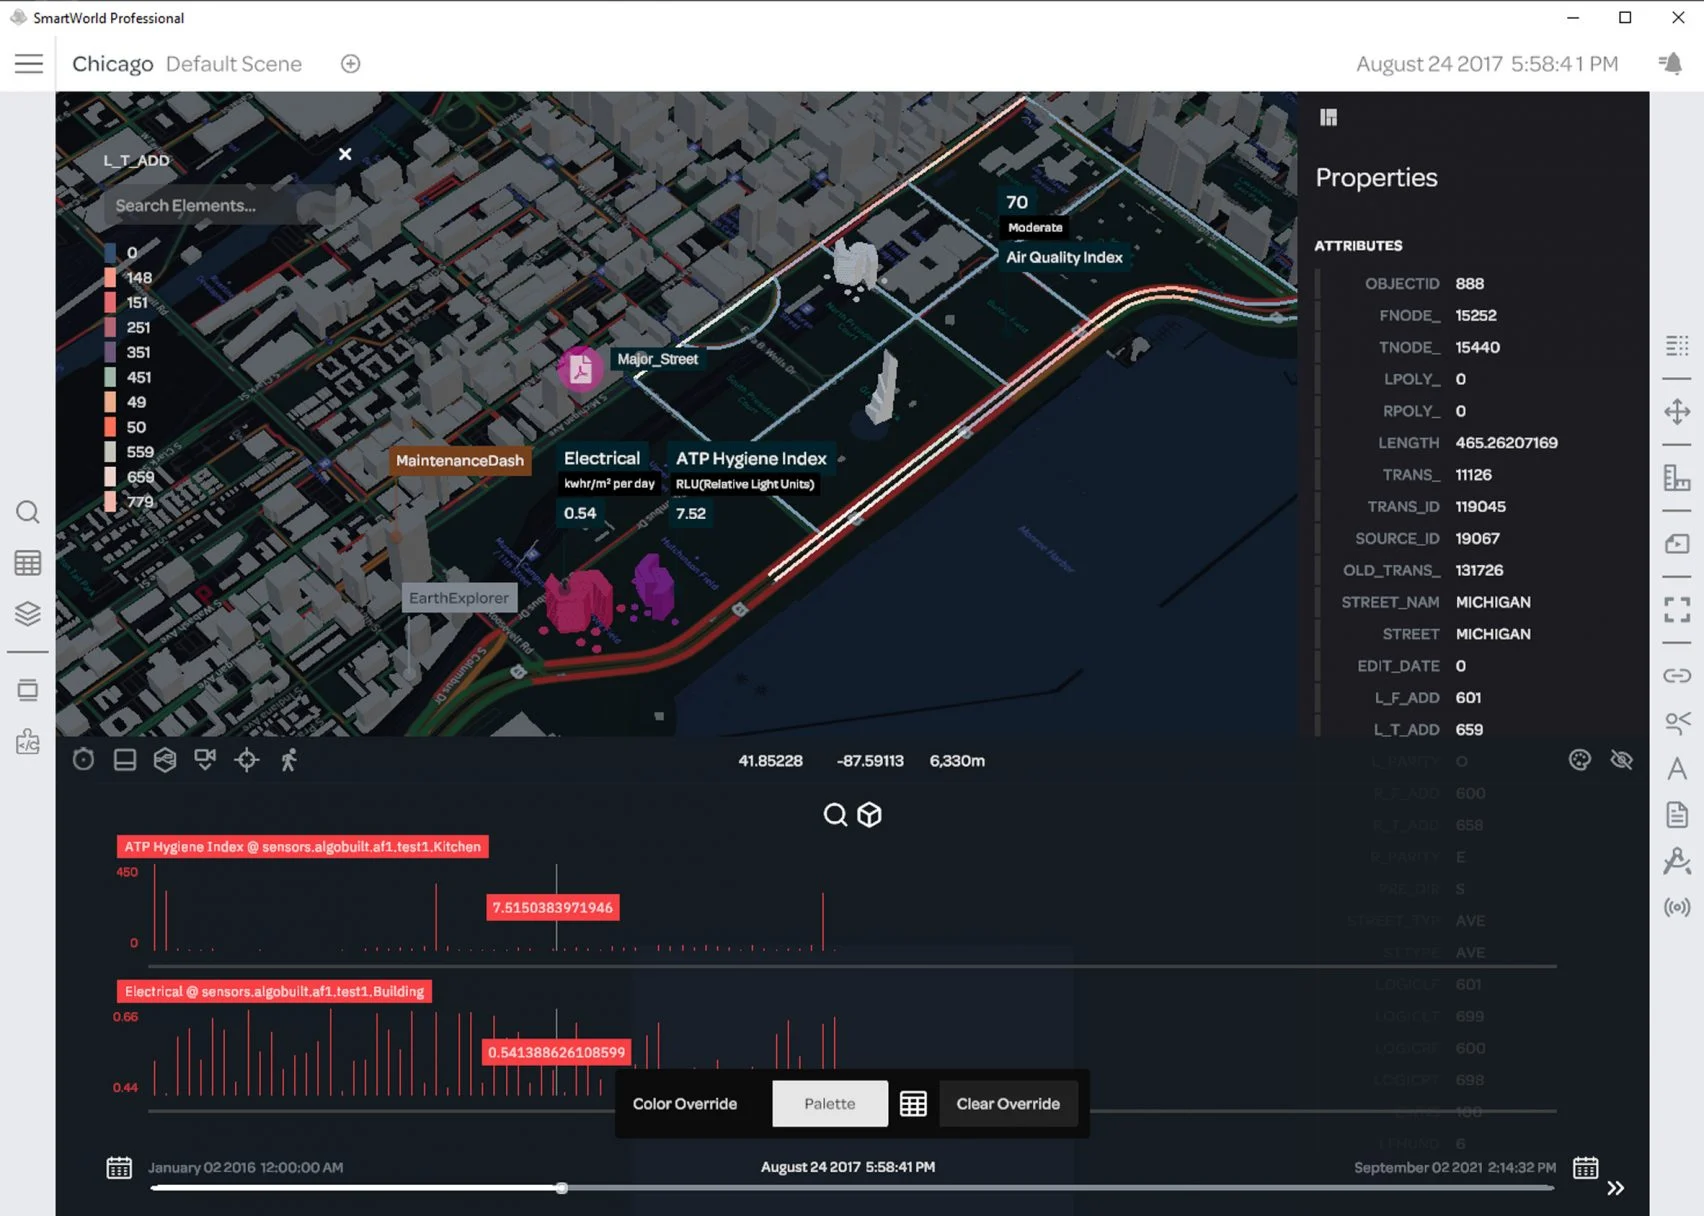Click the notification bell icon
Screen dimensions: 1704x1216
pos(1671,64)
